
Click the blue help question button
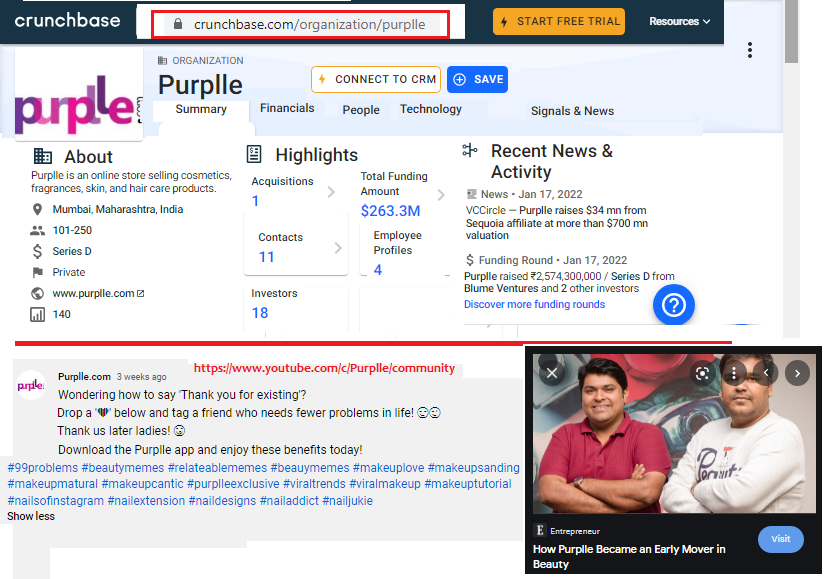(x=673, y=305)
